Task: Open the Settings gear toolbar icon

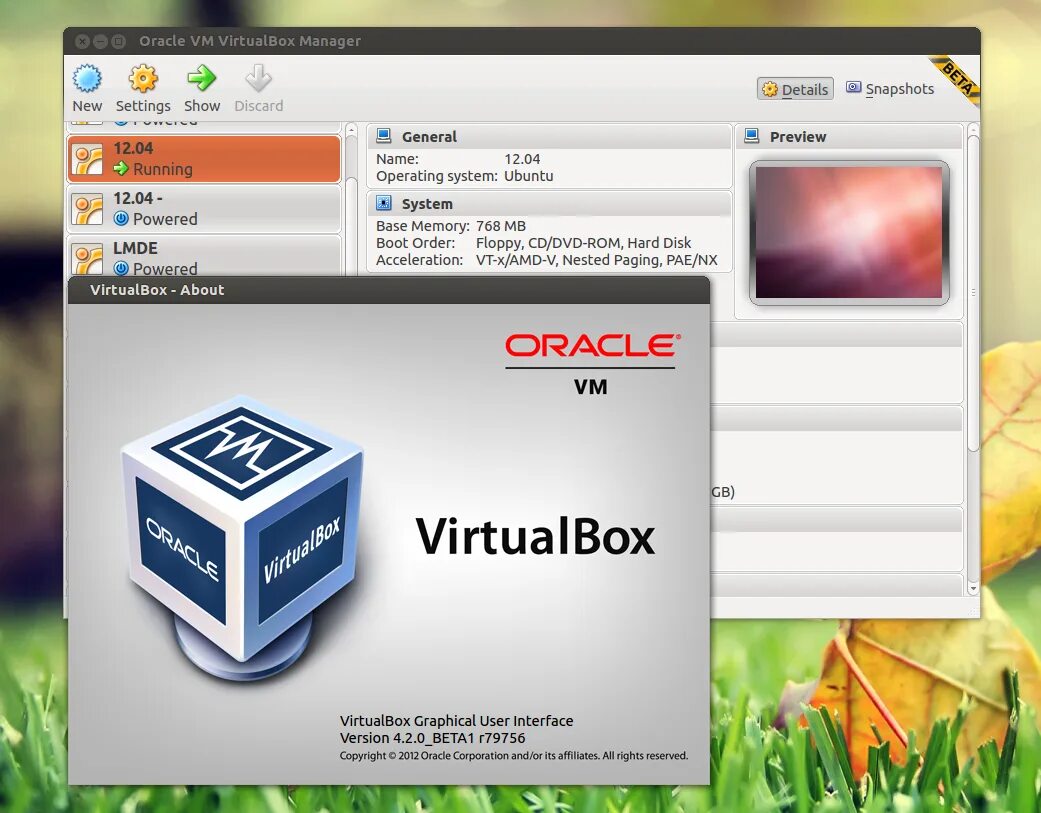Action: click(143, 78)
